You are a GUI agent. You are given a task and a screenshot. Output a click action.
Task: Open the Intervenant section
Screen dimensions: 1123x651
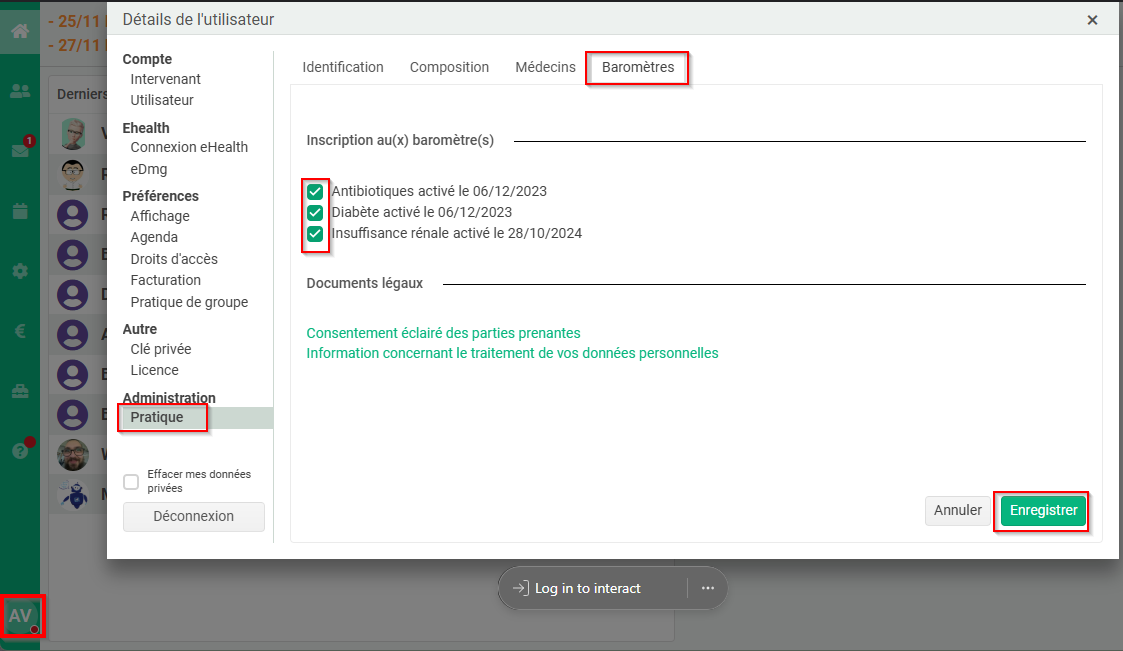tap(165, 79)
